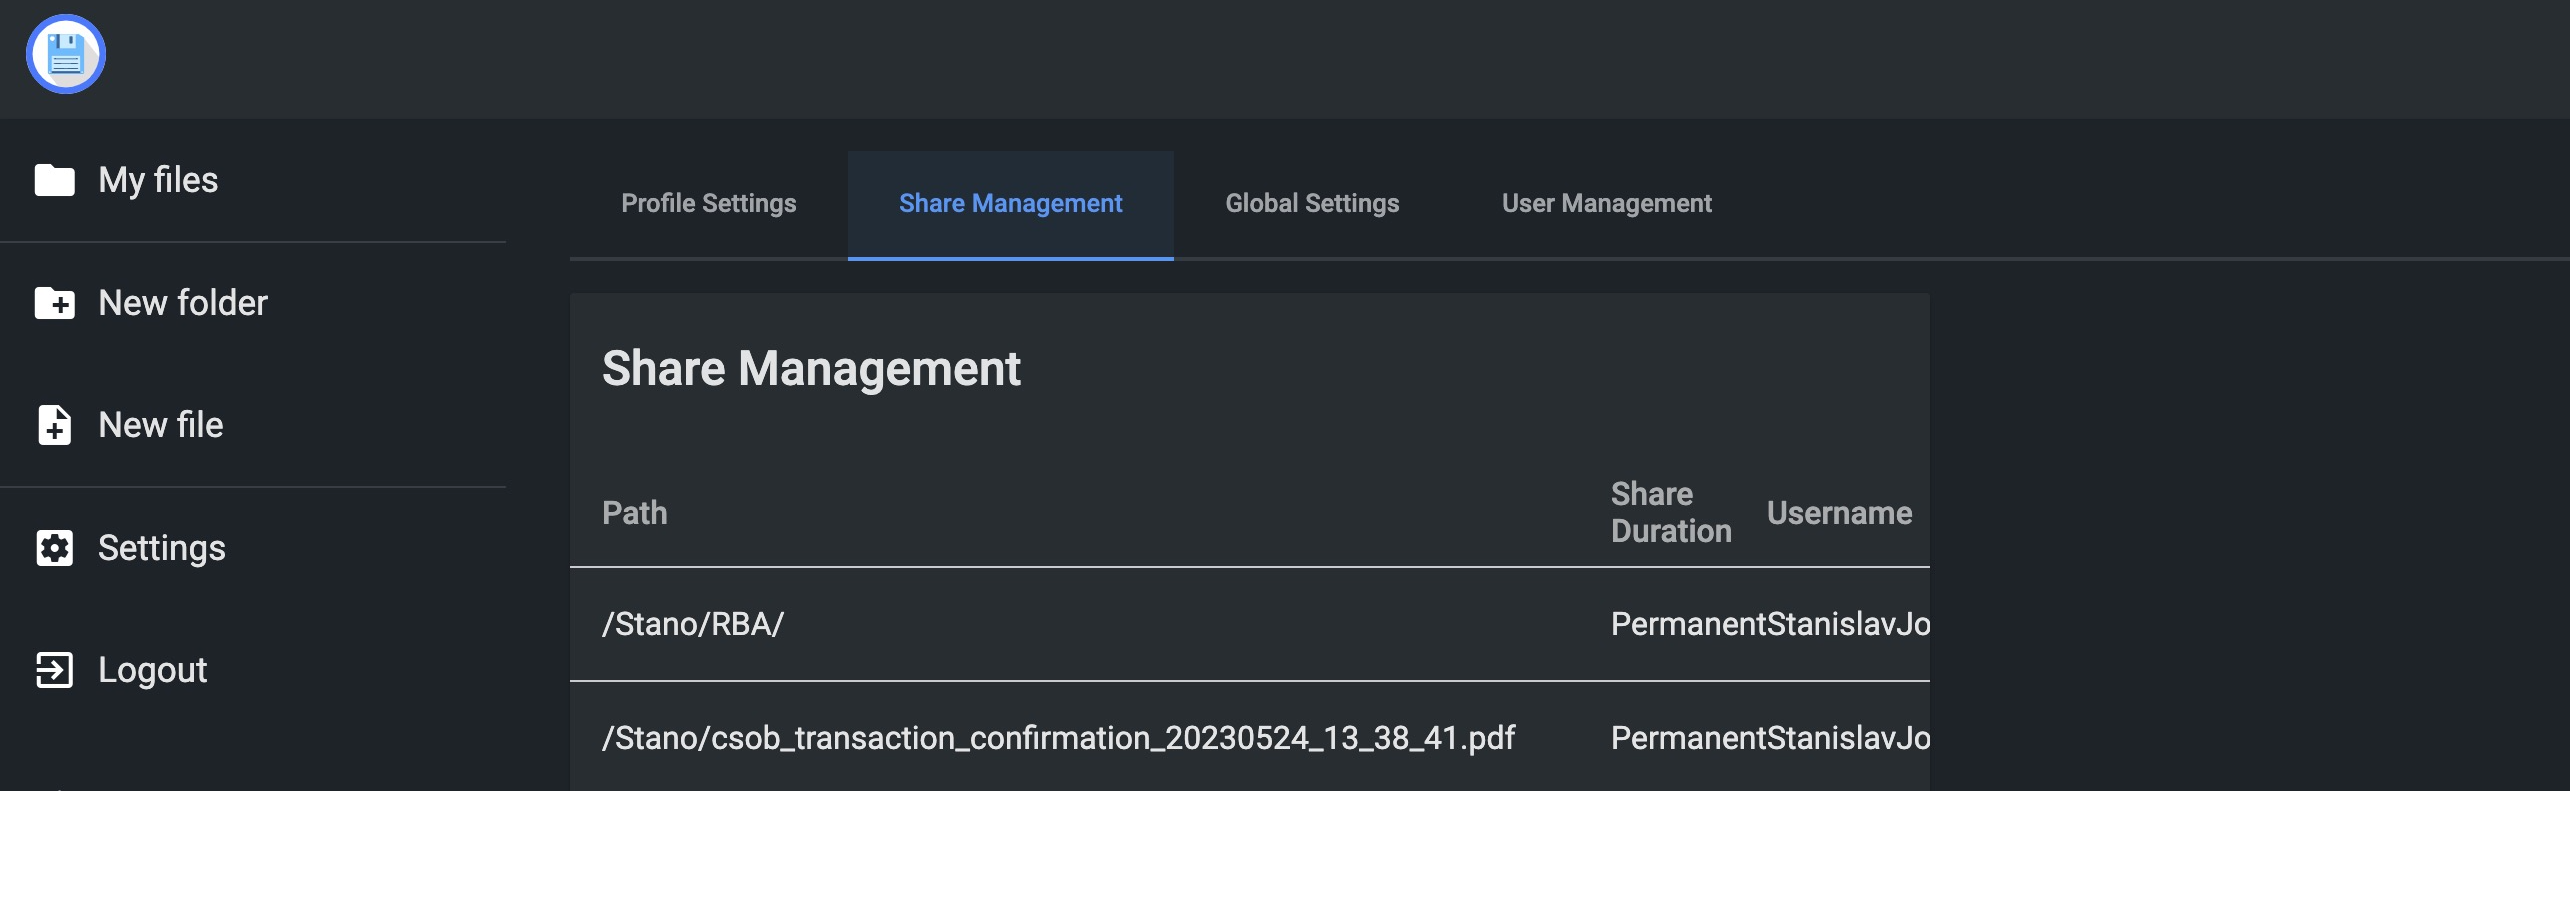Click the Path column header
Image resolution: width=2570 pixels, height=916 pixels.
635,513
